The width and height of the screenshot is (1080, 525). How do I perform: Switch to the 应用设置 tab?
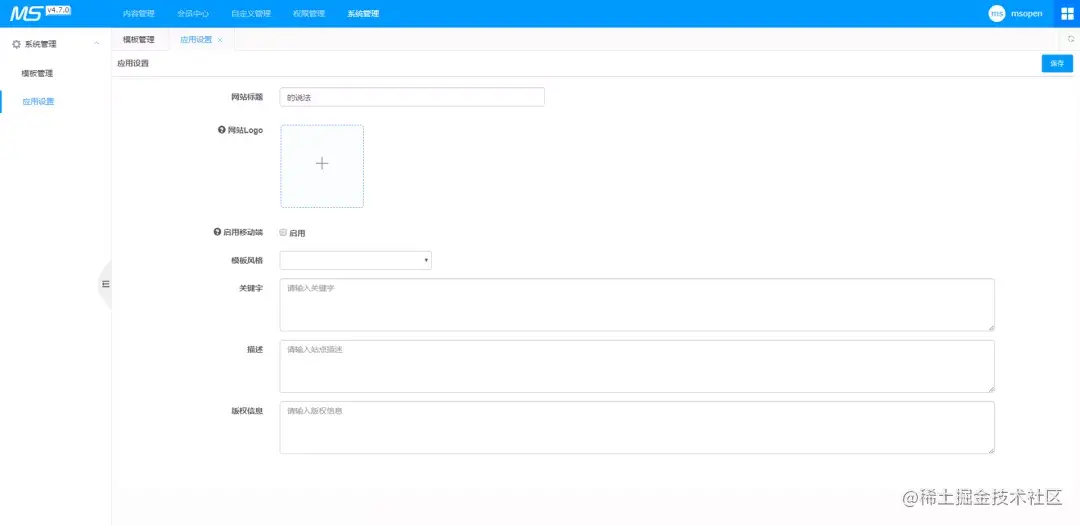coord(196,40)
